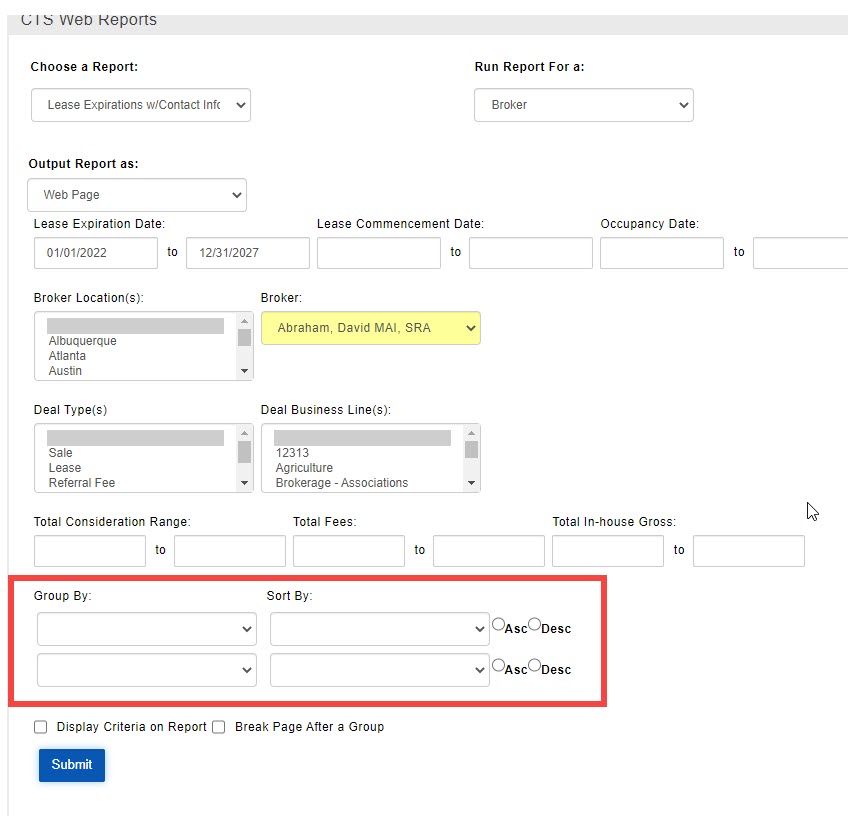Expand the second Sort By dropdown
This screenshot has height=816, width=848.
point(379,670)
